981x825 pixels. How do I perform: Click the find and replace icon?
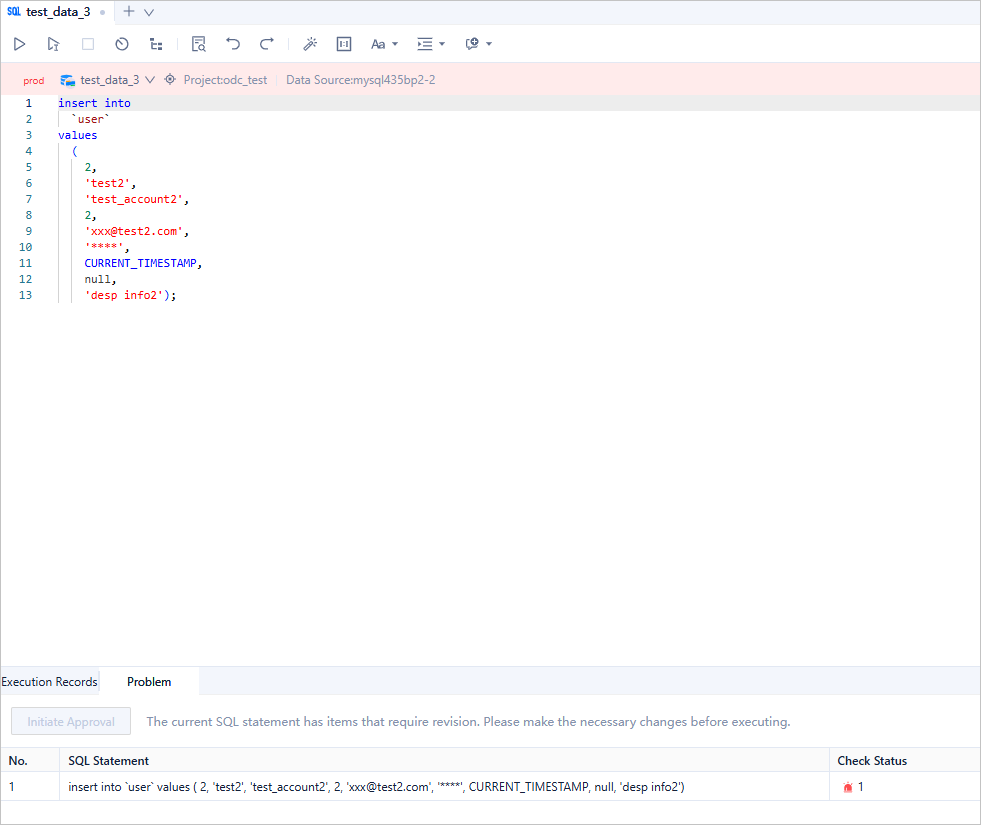coord(199,44)
